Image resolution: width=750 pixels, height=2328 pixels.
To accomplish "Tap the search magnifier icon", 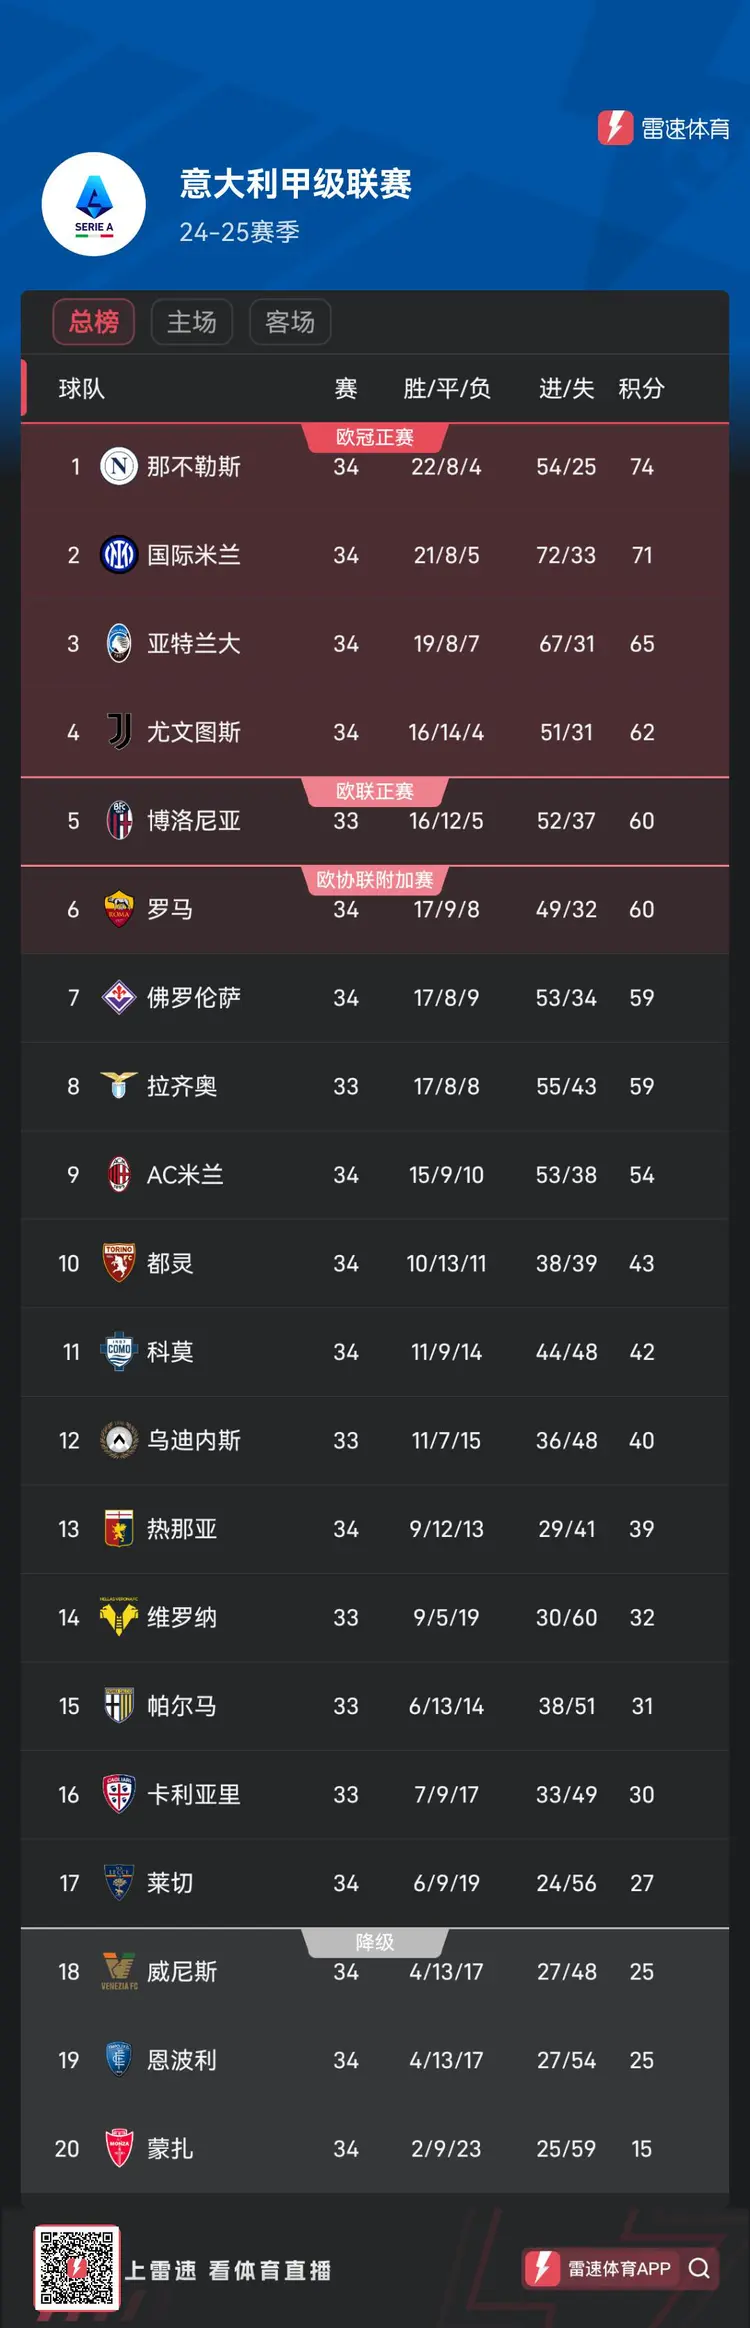I will [x=699, y=2269].
